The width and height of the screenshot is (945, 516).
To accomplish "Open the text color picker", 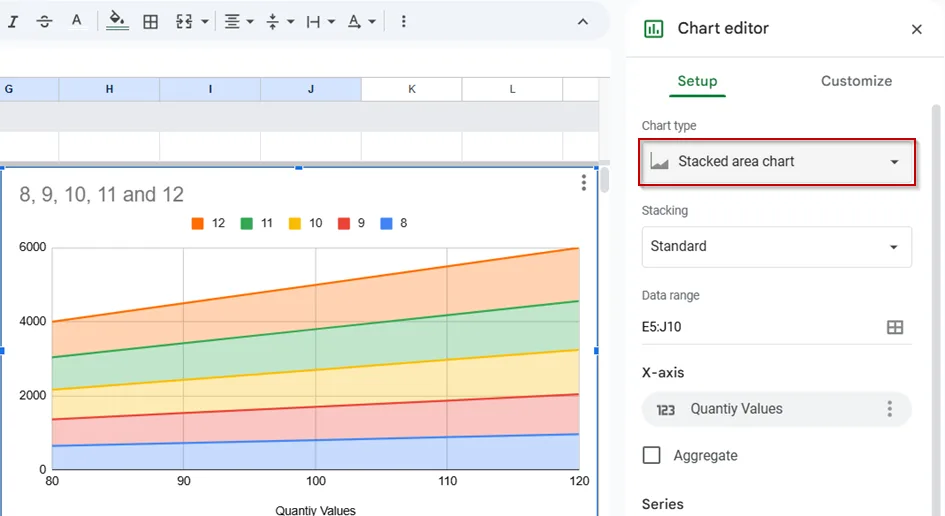I will (x=77, y=21).
